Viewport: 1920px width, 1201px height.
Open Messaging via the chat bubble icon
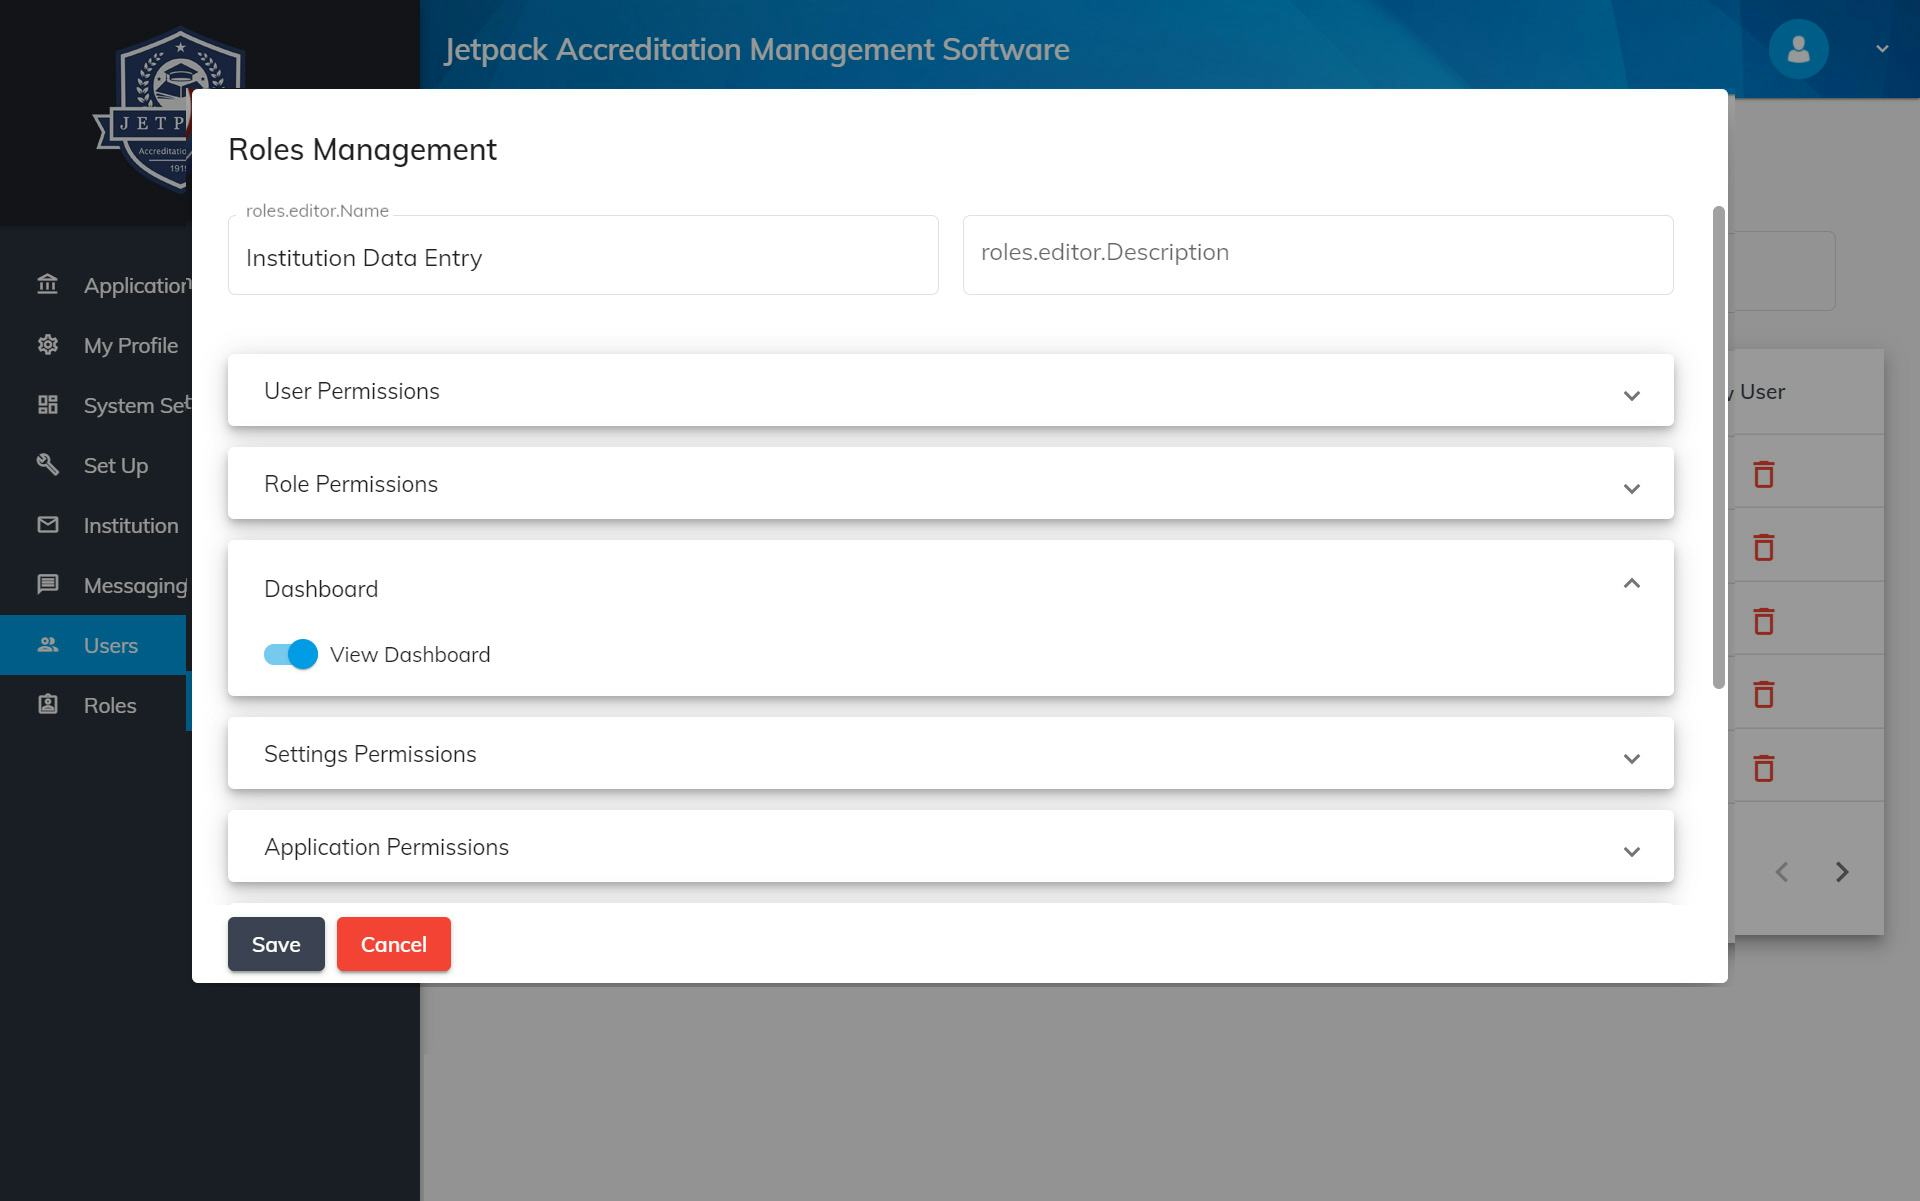pos(47,585)
